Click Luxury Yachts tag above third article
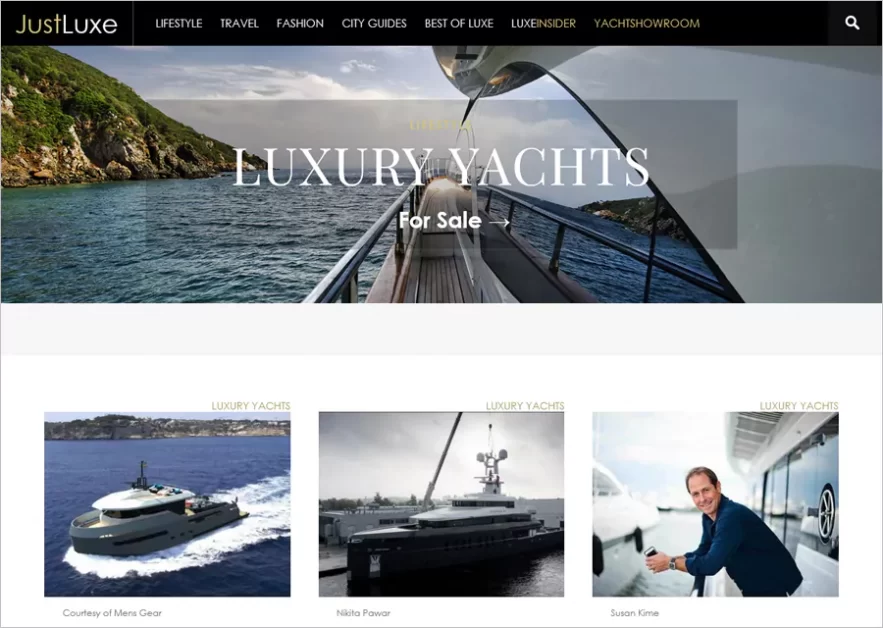The height and width of the screenshot is (628, 883). [799, 406]
